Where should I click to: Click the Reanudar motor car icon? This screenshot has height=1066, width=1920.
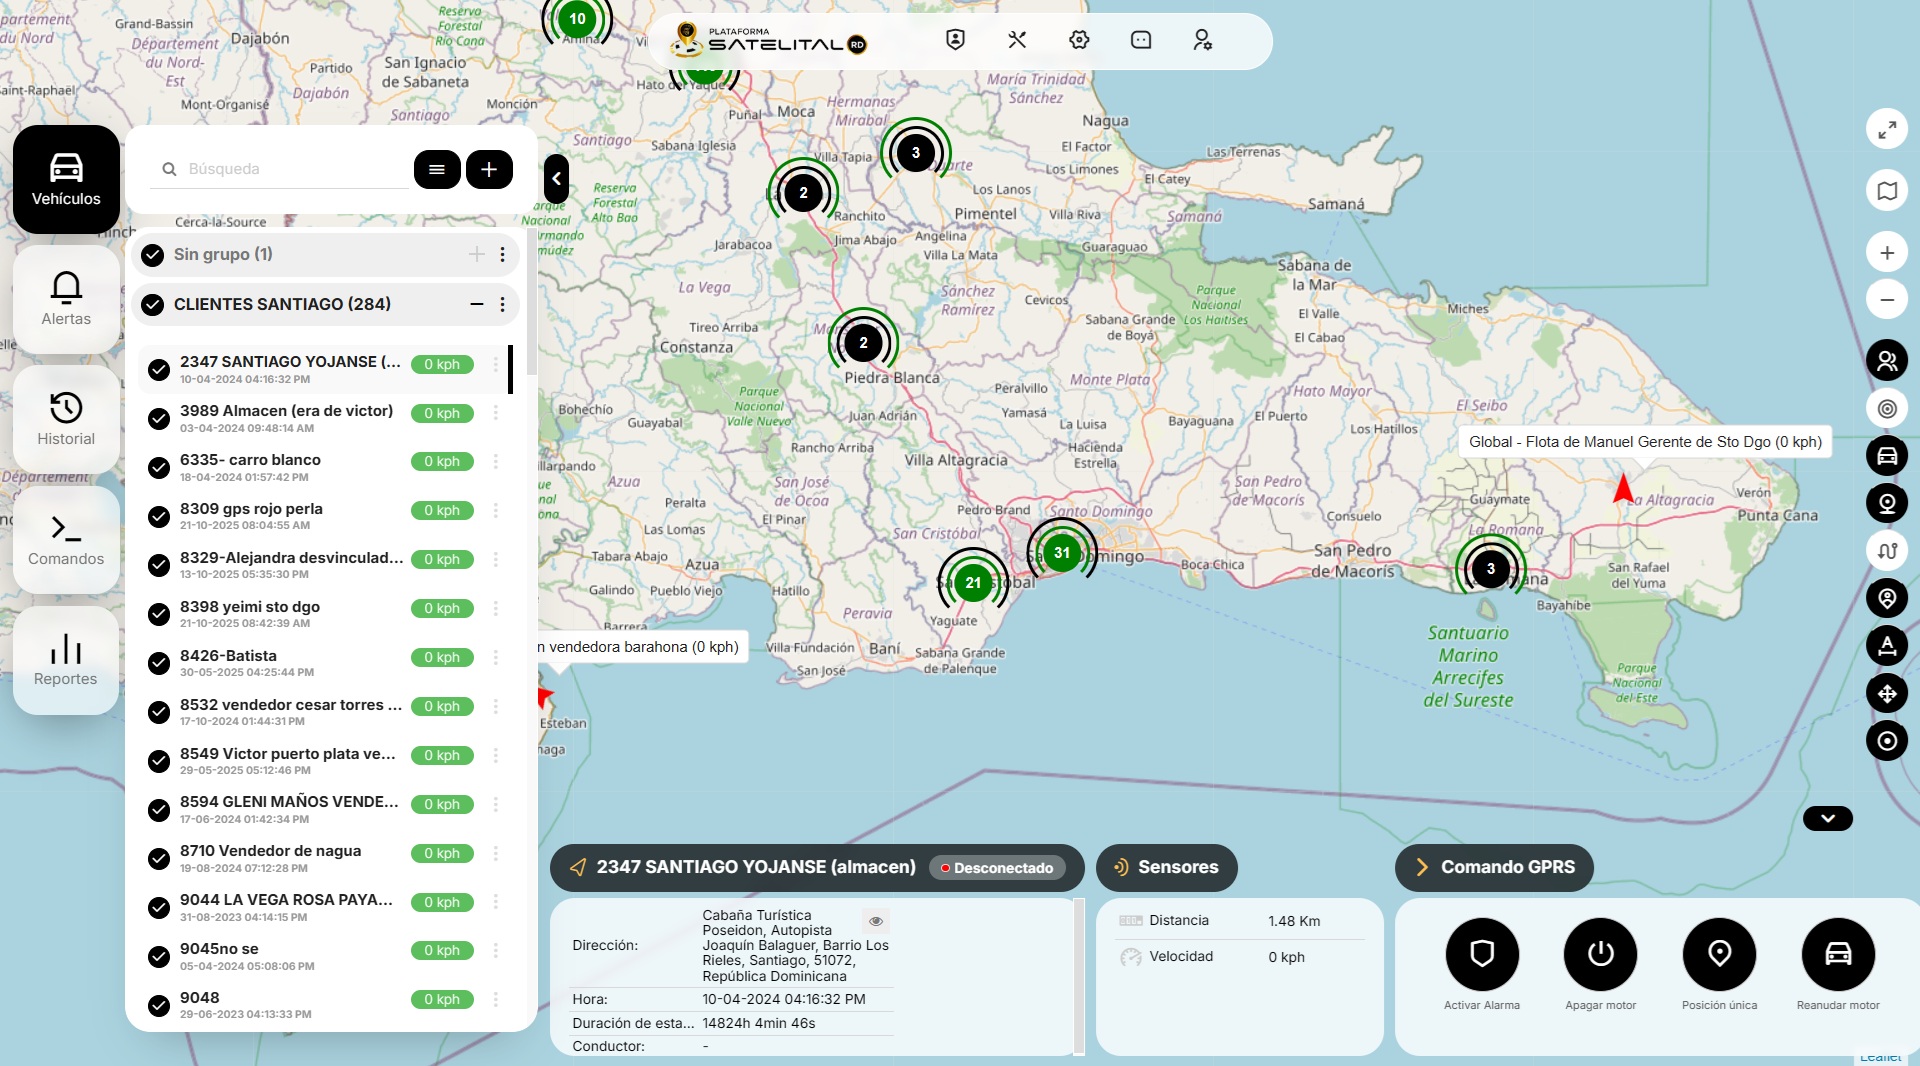1837,954
